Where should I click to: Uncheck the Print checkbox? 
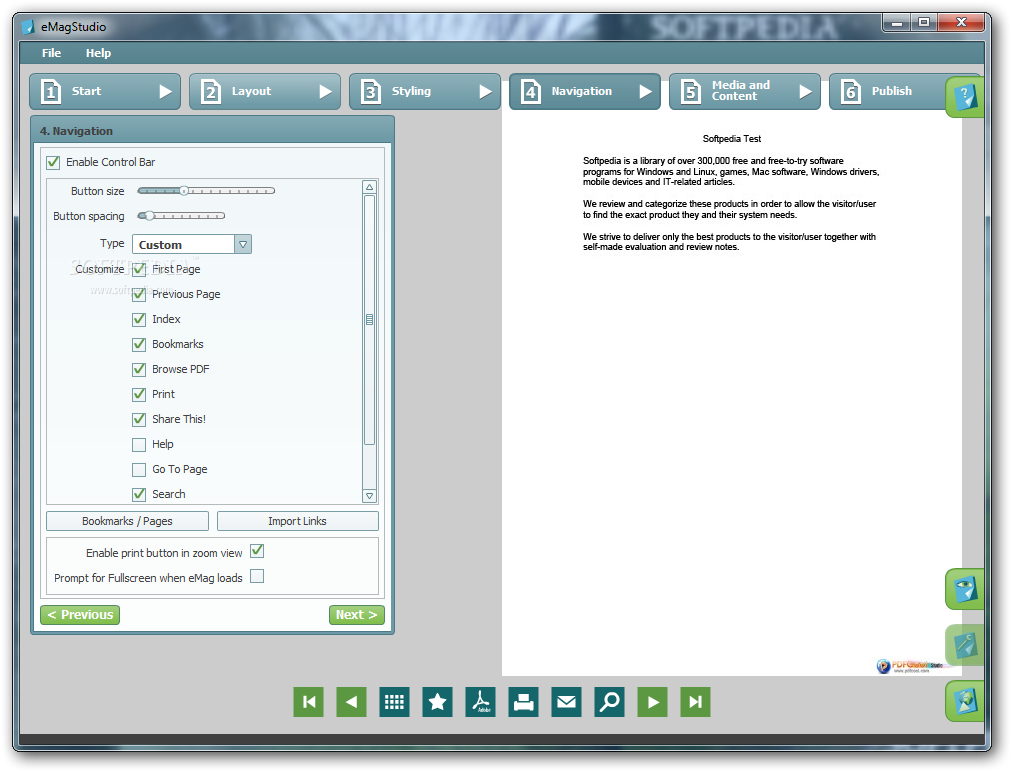[x=139, y=394]
